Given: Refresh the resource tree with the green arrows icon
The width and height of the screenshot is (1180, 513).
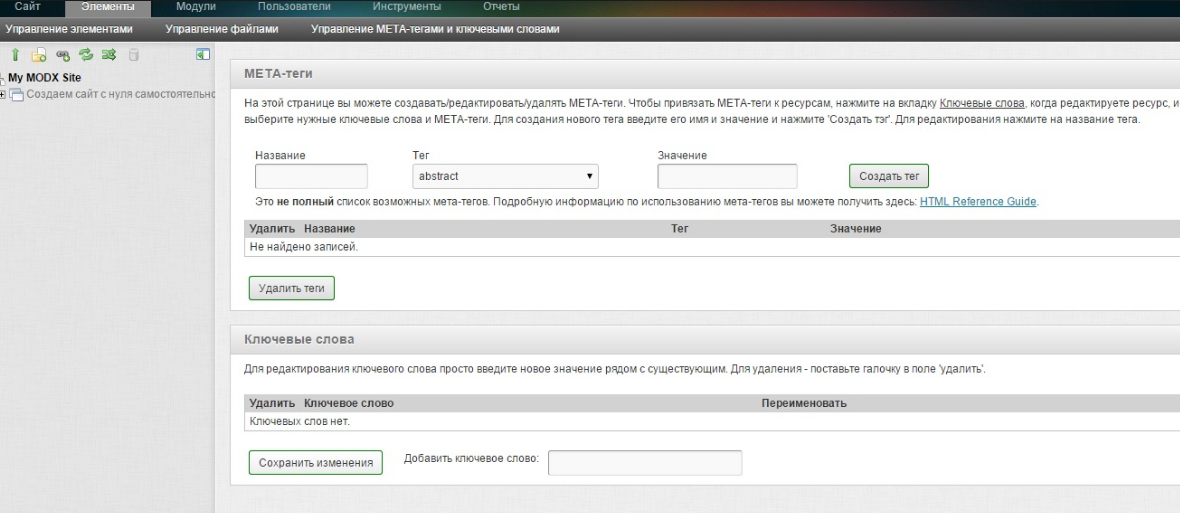Looking at the screenshot, I should tap(86, 56).
